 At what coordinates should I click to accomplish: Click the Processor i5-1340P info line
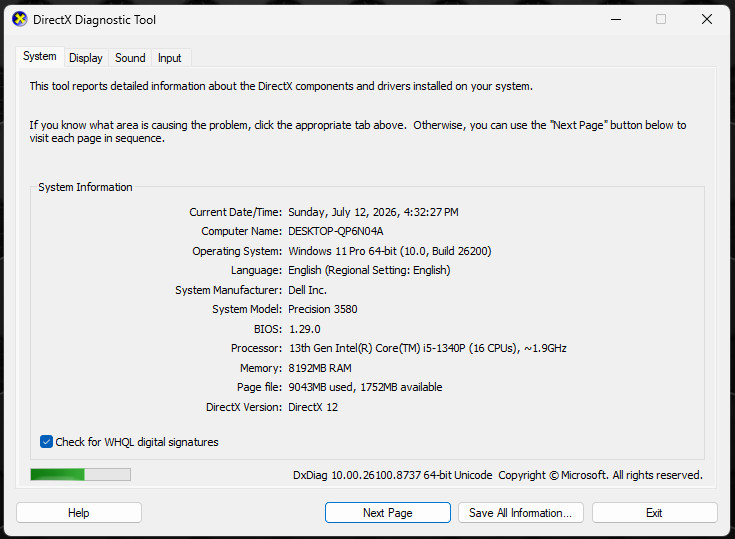pos(427,348)
